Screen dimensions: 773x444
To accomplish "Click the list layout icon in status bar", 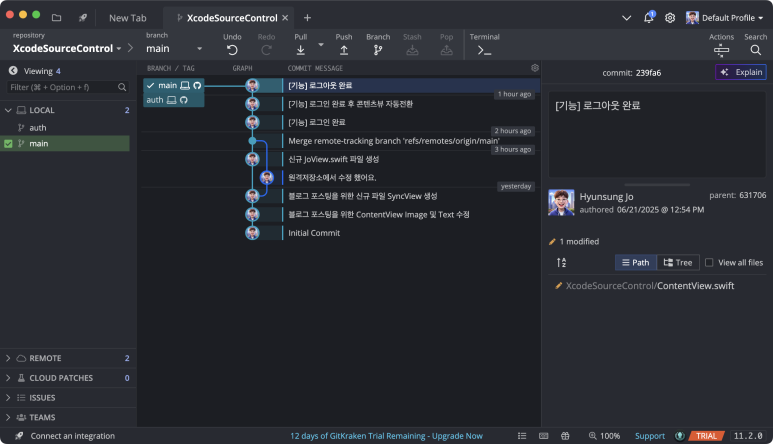I will pyautogui.click(x=522, y=436).
